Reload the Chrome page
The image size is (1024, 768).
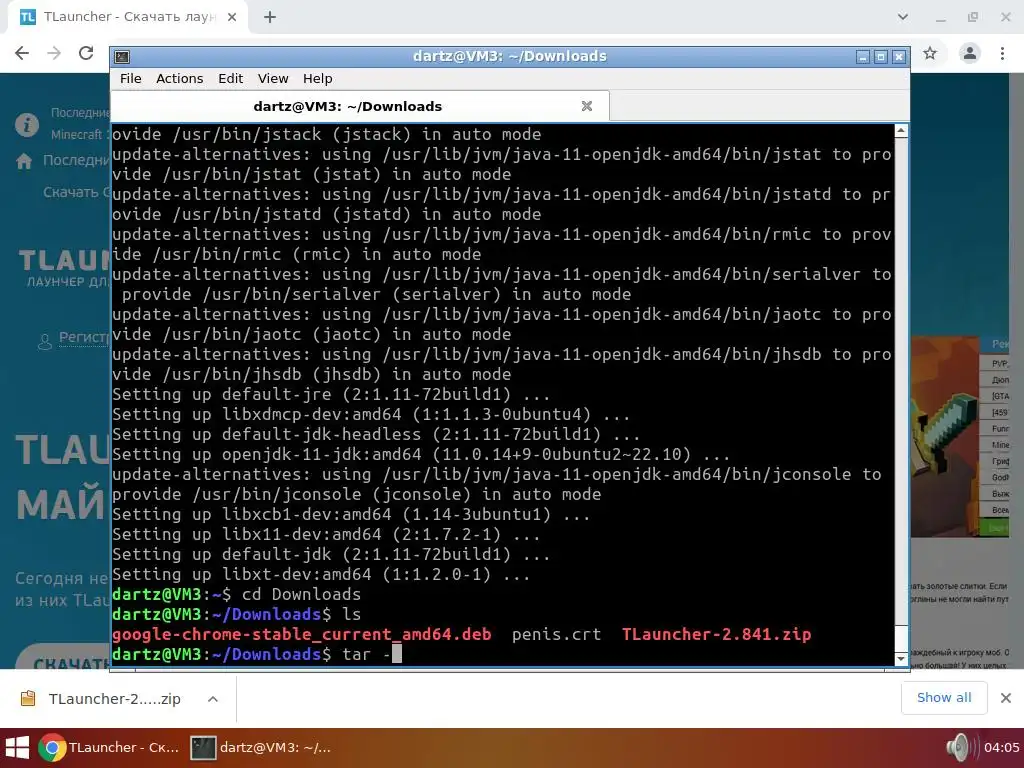[x=86, y=53]
